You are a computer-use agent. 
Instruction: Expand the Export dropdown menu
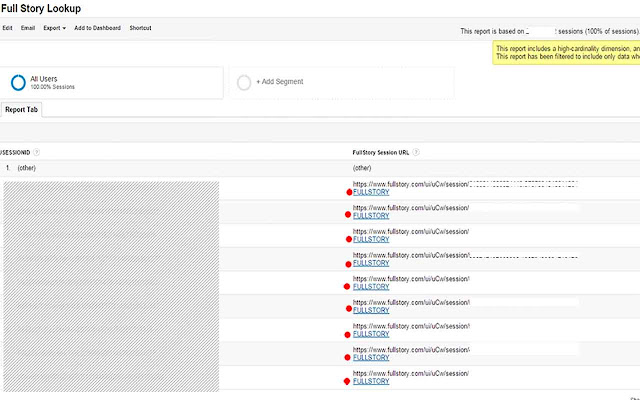coord(54,28)
